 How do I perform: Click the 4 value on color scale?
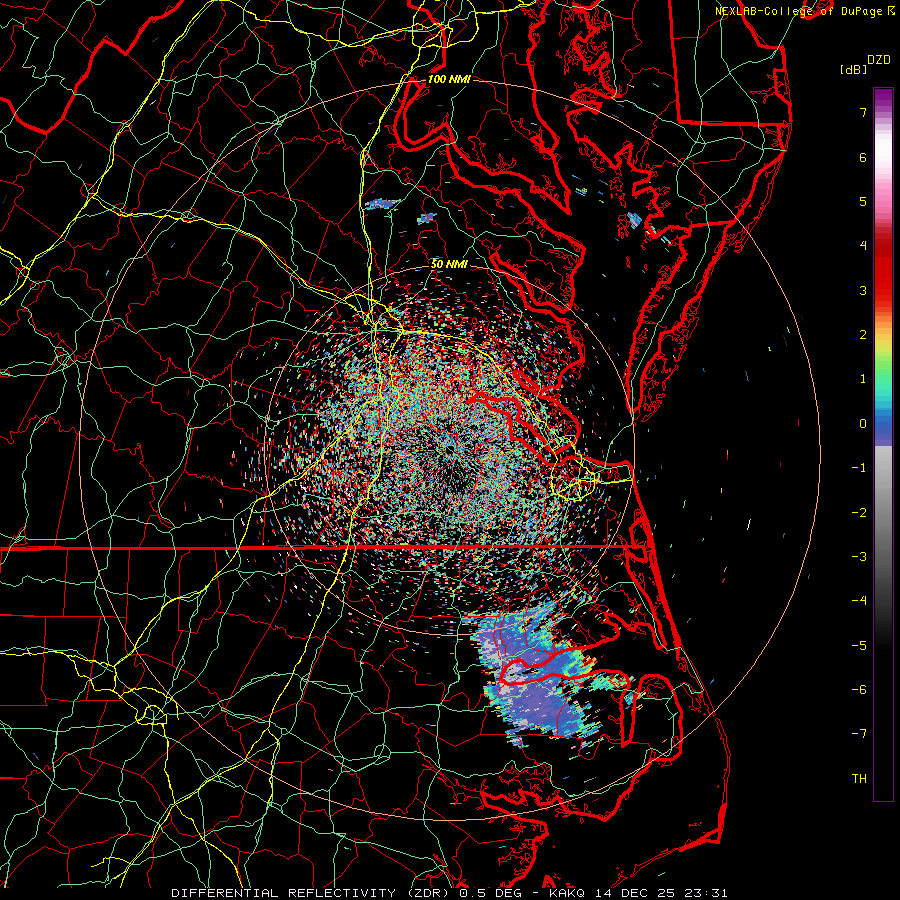[x=863, y=246]
